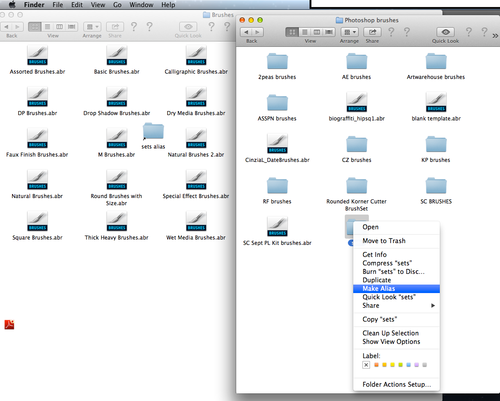Open the Go menu in menu bar
The width and height of the screenshot is (500, 401).
pyautogui.click(x=117, y=5)
